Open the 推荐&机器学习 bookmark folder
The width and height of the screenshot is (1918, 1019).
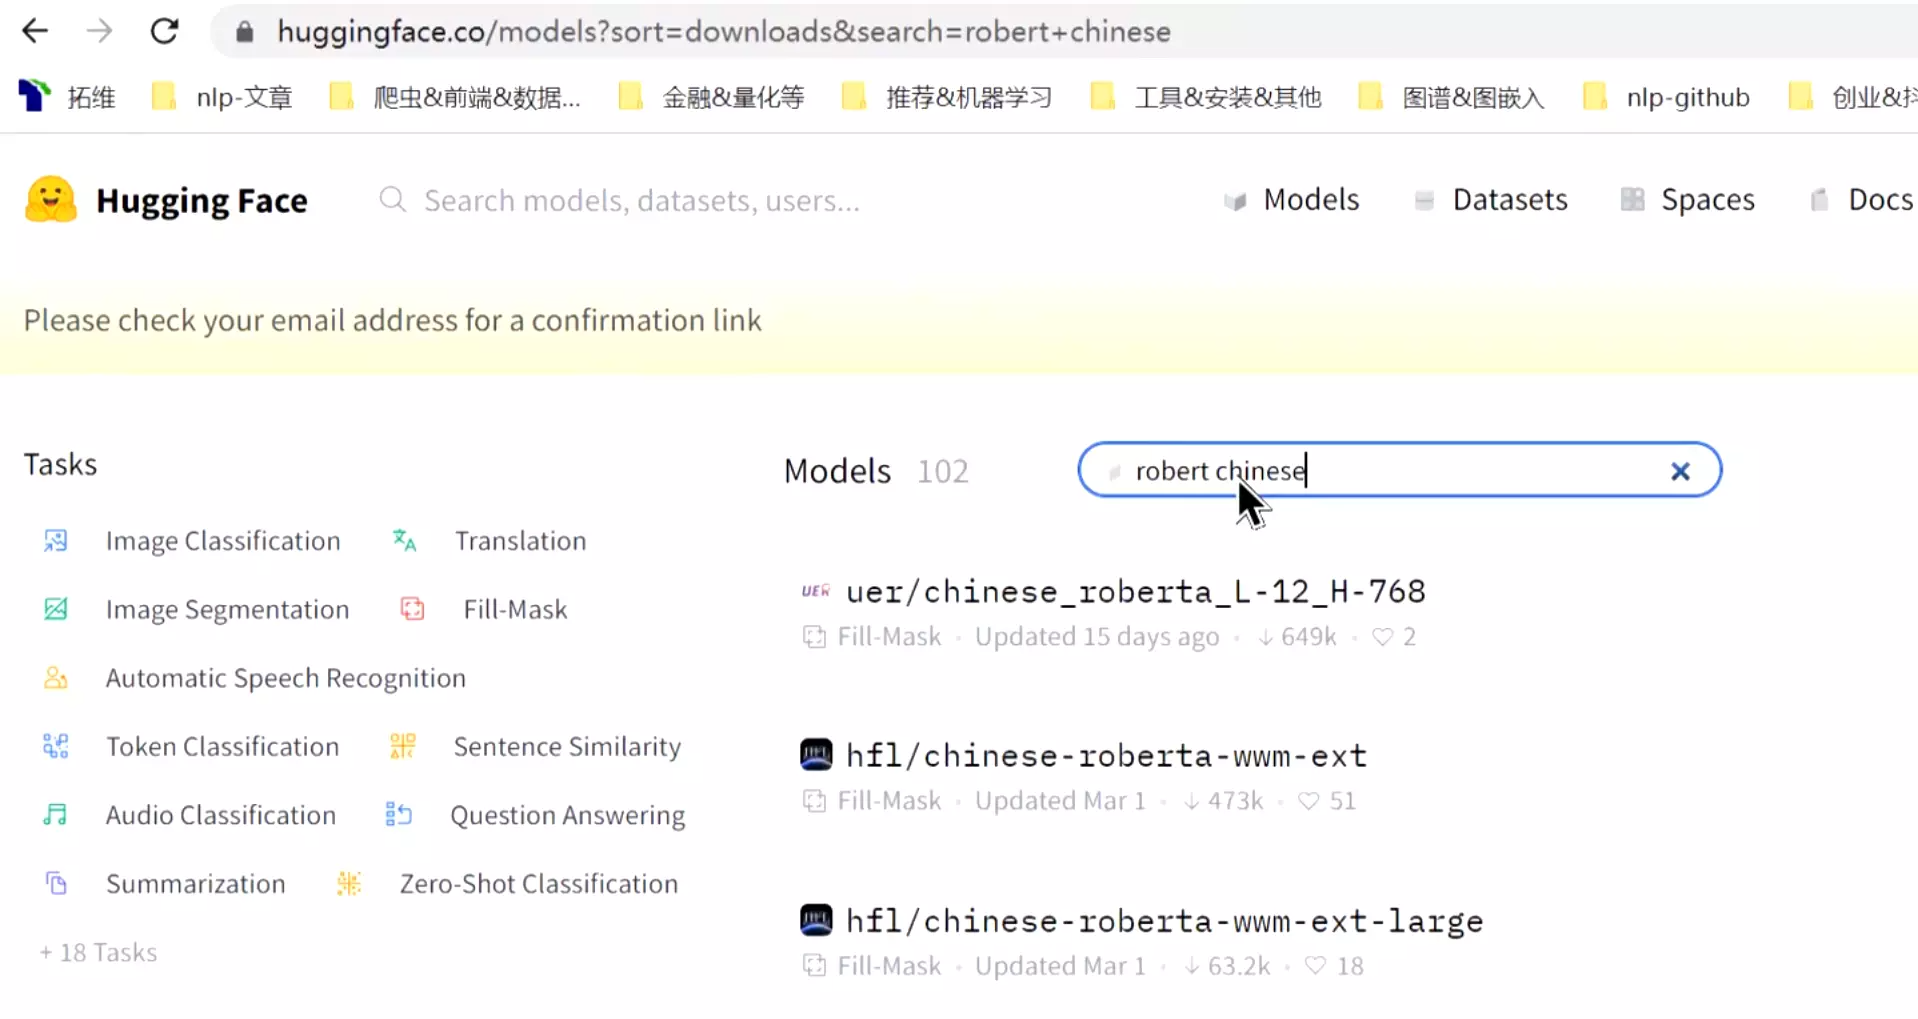click(x=947, y=97)
